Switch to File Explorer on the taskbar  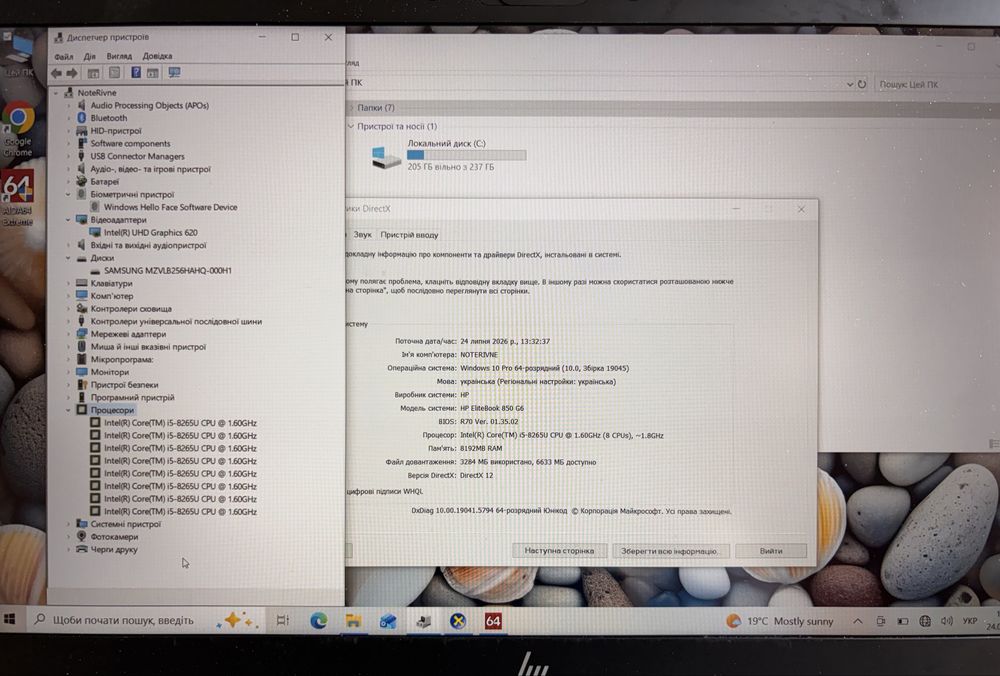[x=353, y=621]
